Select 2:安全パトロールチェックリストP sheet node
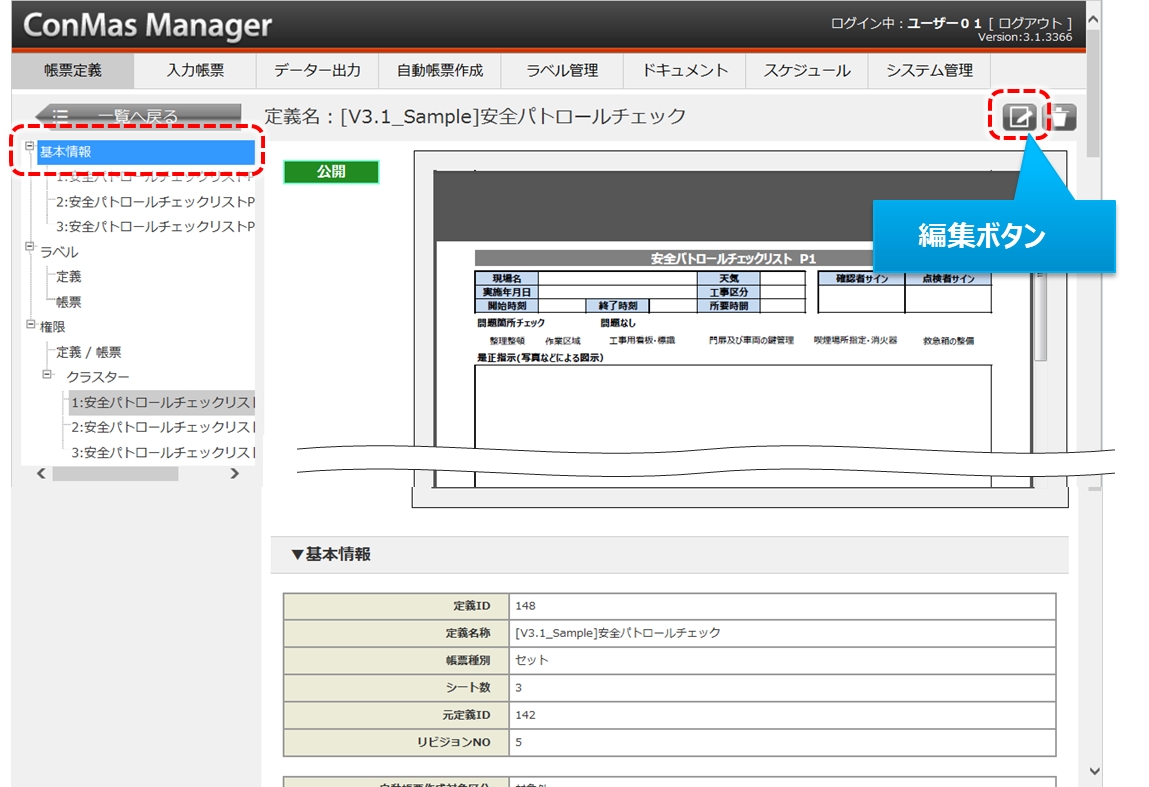This screenshot has width=1149, height=787. pyautogui.click(x=155, y=202)
